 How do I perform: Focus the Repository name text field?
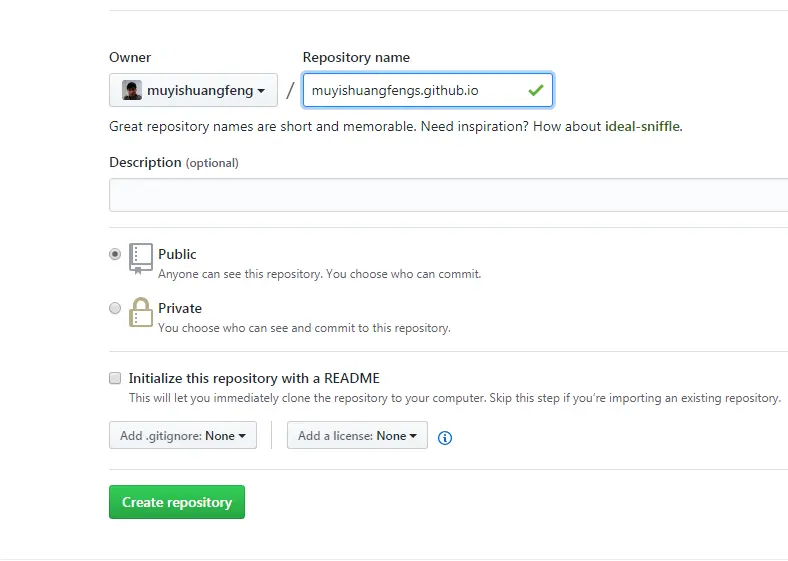[428, 90]
